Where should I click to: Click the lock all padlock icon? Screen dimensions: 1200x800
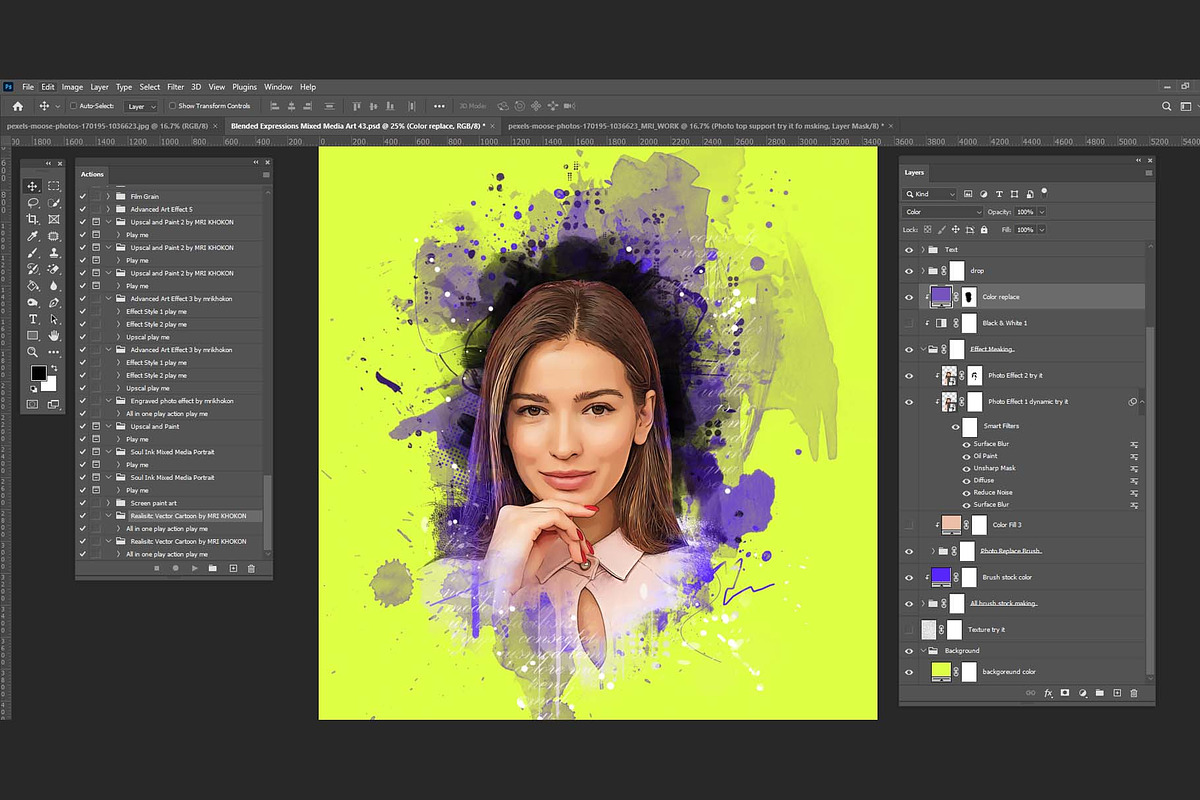tap(984, 230)
